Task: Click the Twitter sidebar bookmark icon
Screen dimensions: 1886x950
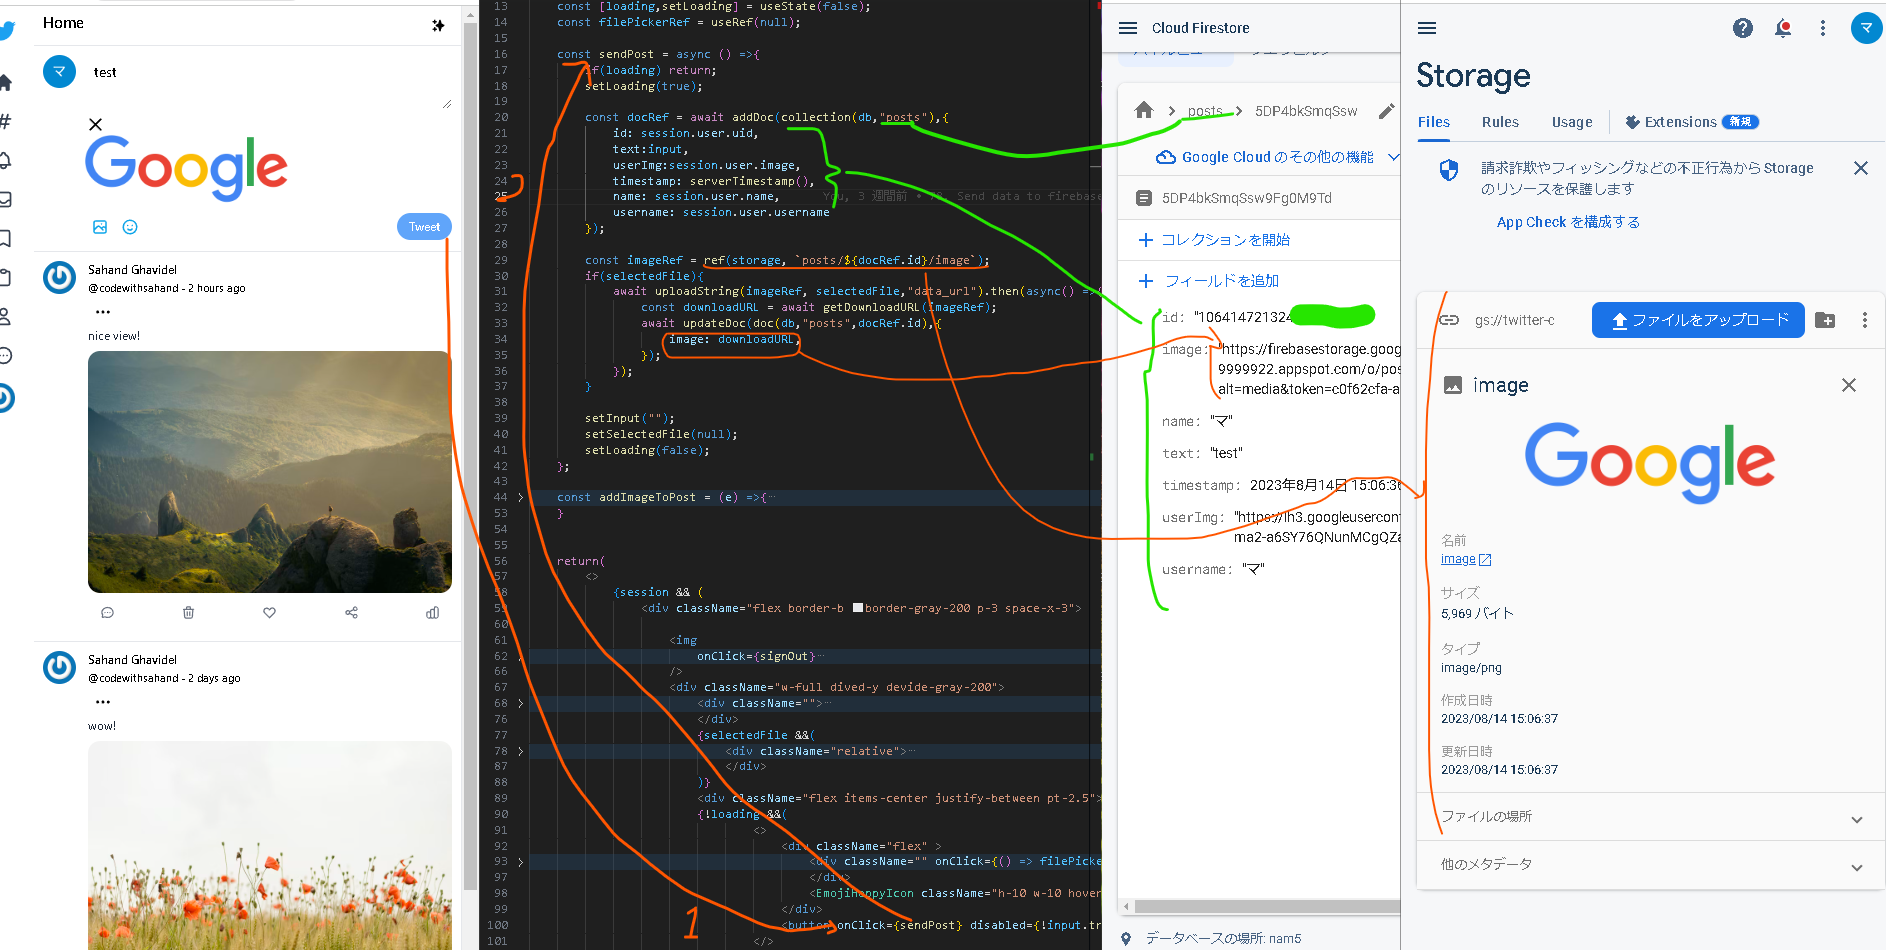Action: pyautogui.click(x=5, y=238)
